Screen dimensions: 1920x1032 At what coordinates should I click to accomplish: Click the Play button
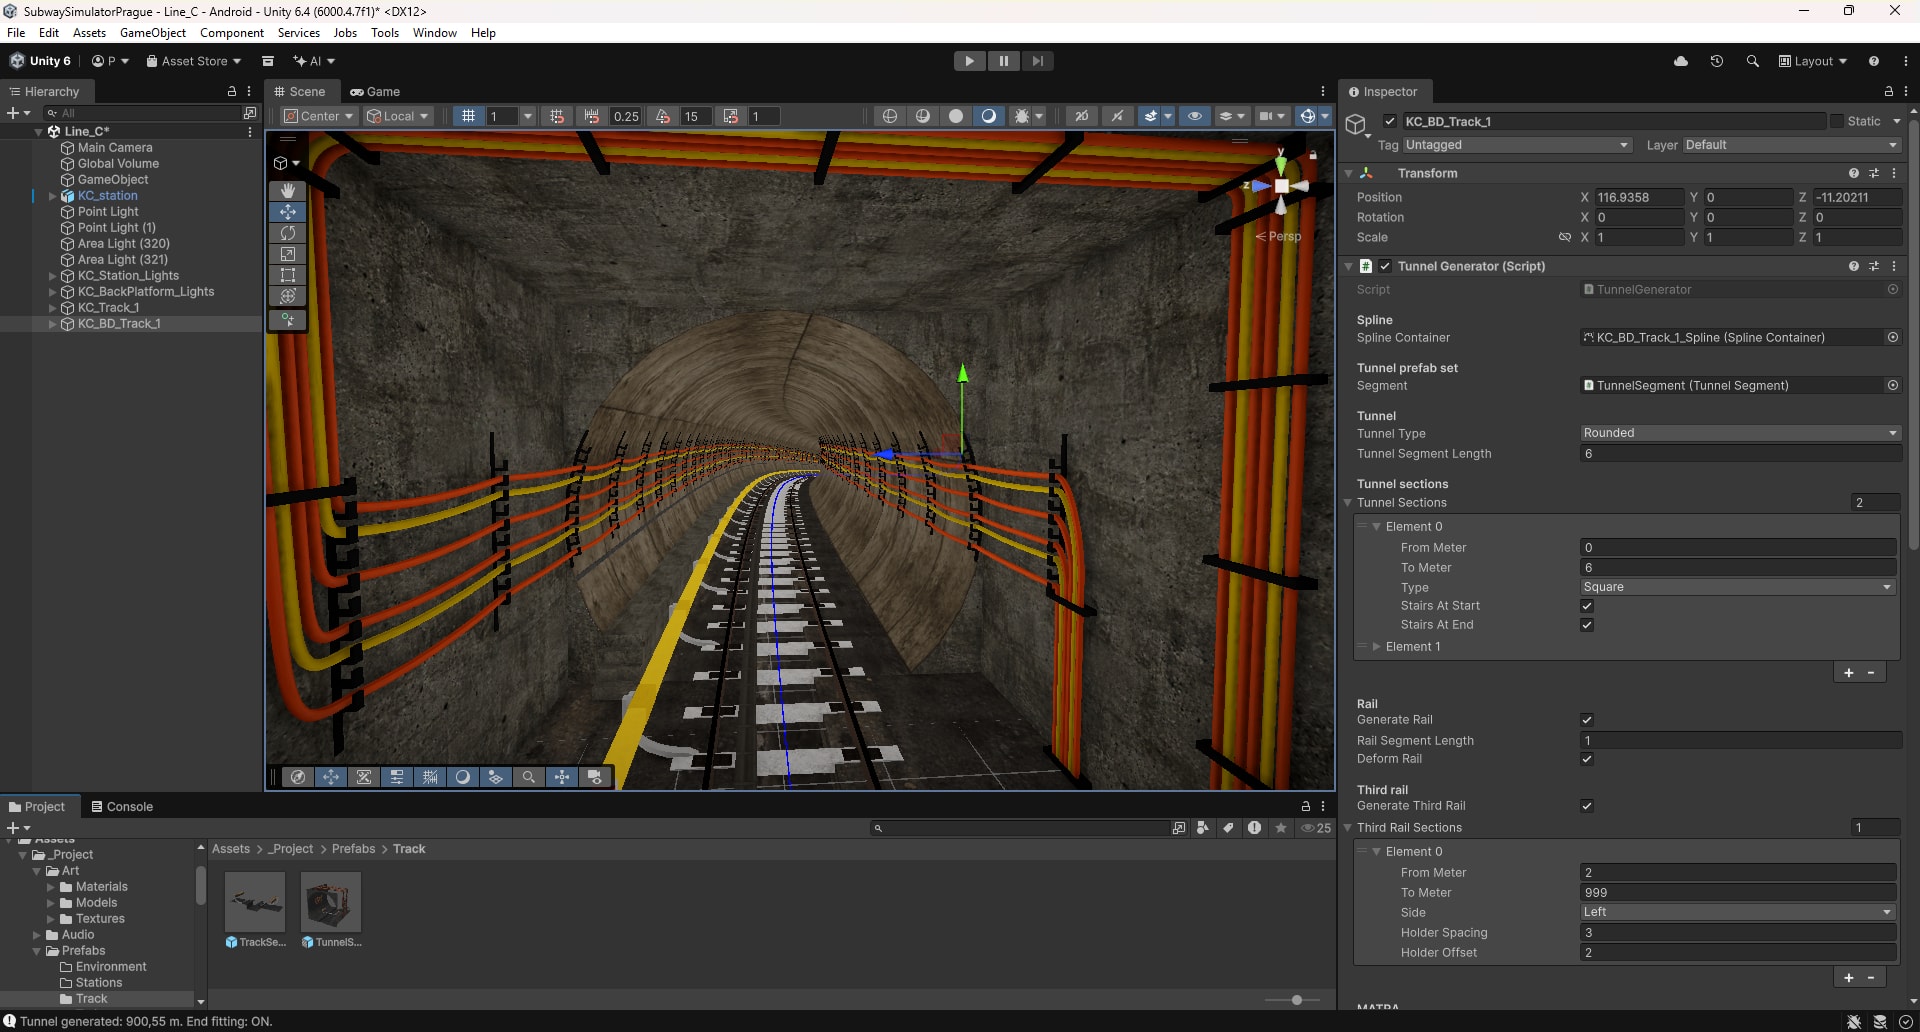click(x=969, y=61)
